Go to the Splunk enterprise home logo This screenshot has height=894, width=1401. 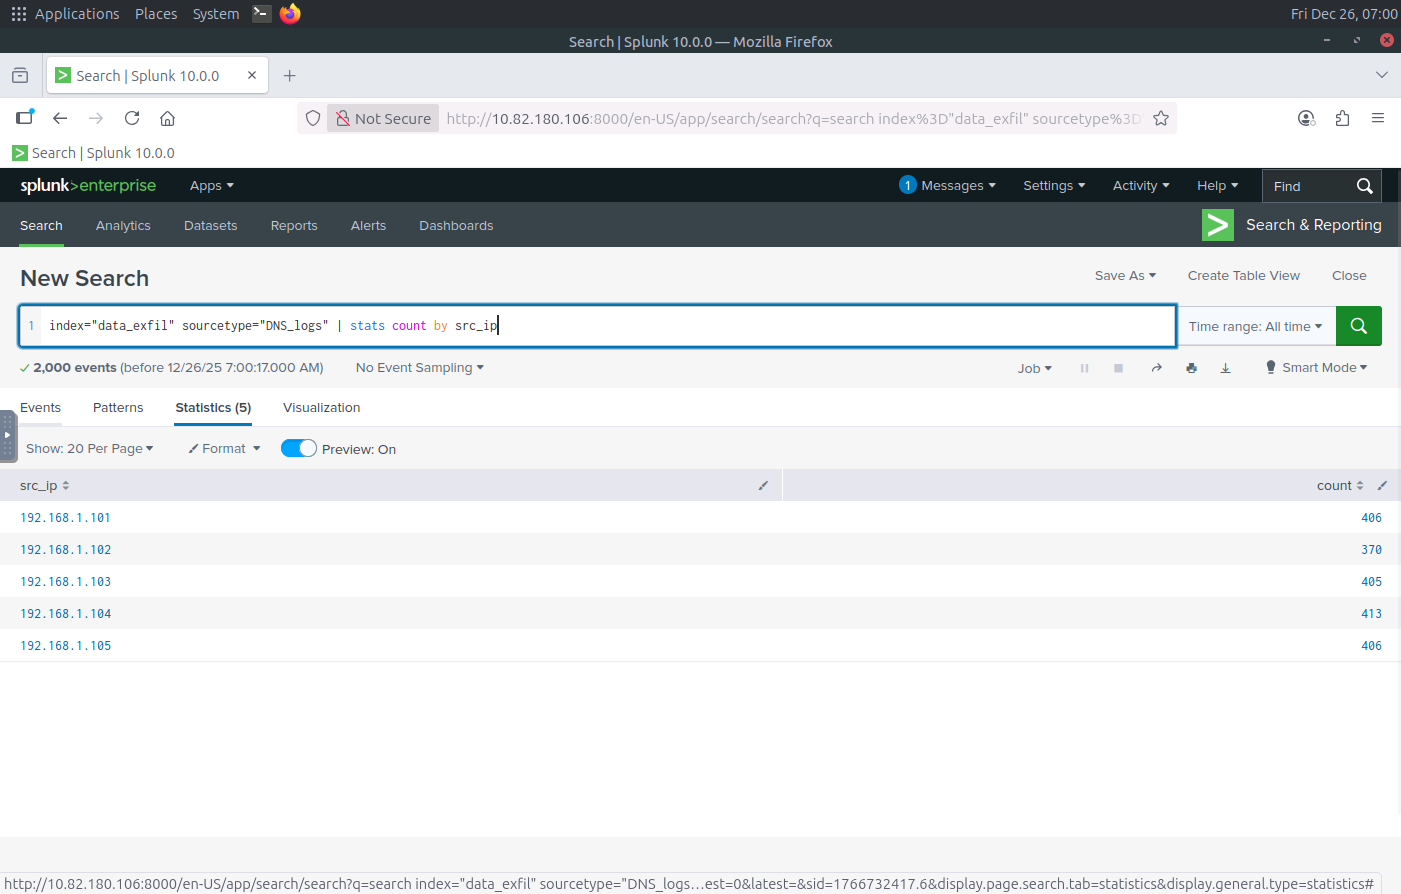(x=88, y=185)
